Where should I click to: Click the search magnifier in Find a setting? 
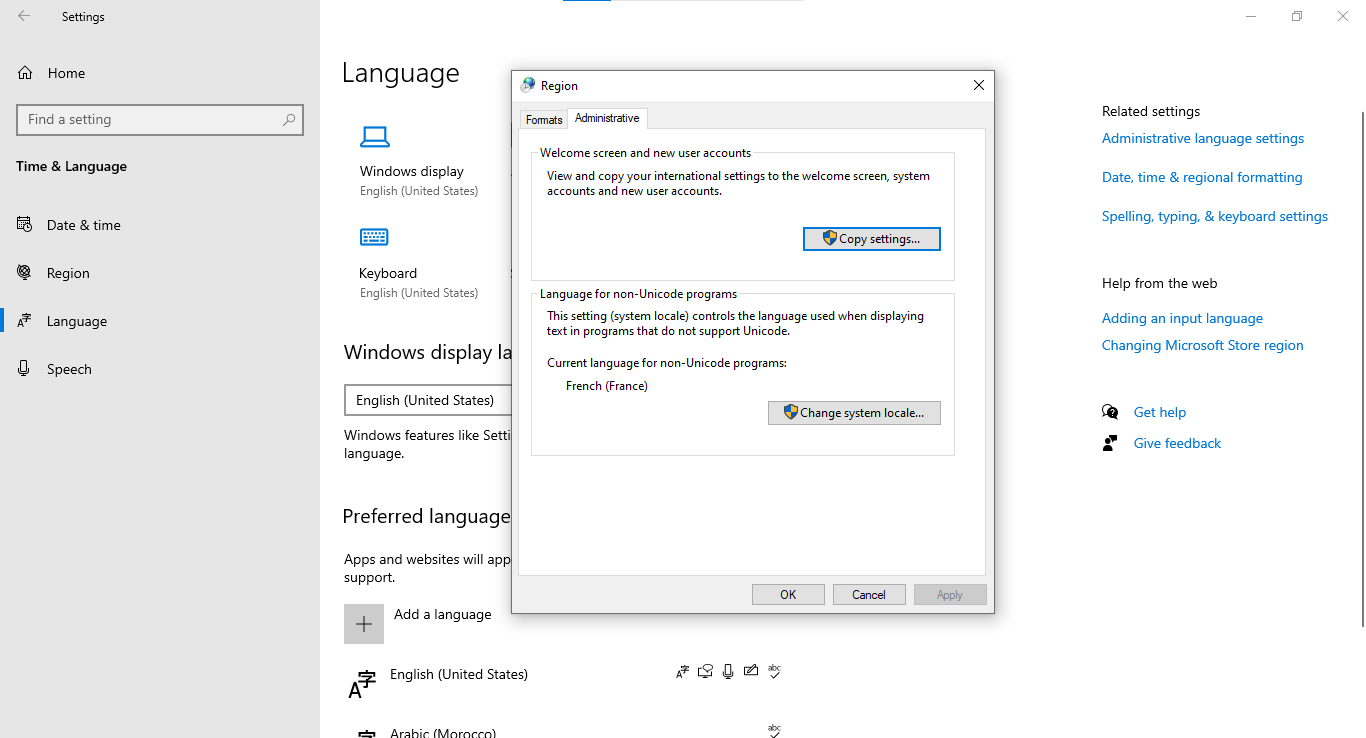289,119
